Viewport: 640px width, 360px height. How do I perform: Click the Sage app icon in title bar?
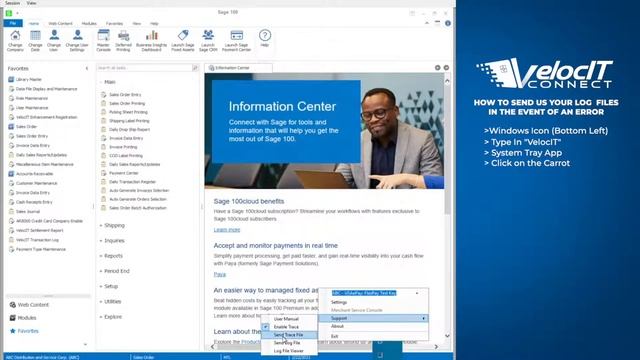(x=9, y=13)
